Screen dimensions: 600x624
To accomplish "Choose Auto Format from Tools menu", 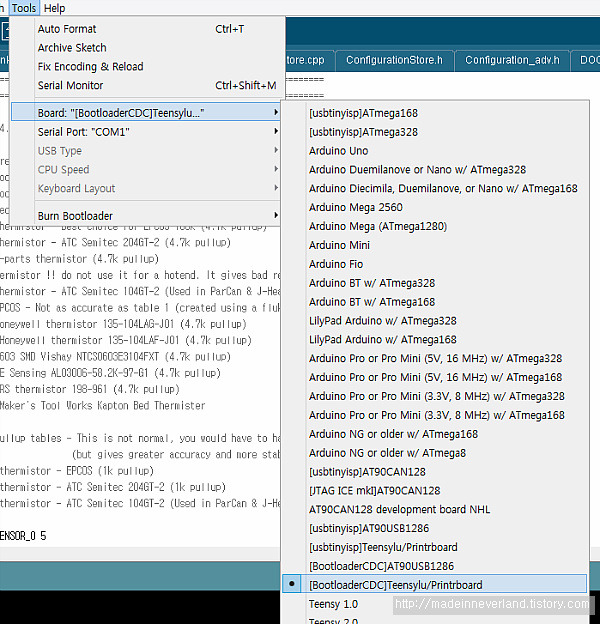I will tap(146, 29).
